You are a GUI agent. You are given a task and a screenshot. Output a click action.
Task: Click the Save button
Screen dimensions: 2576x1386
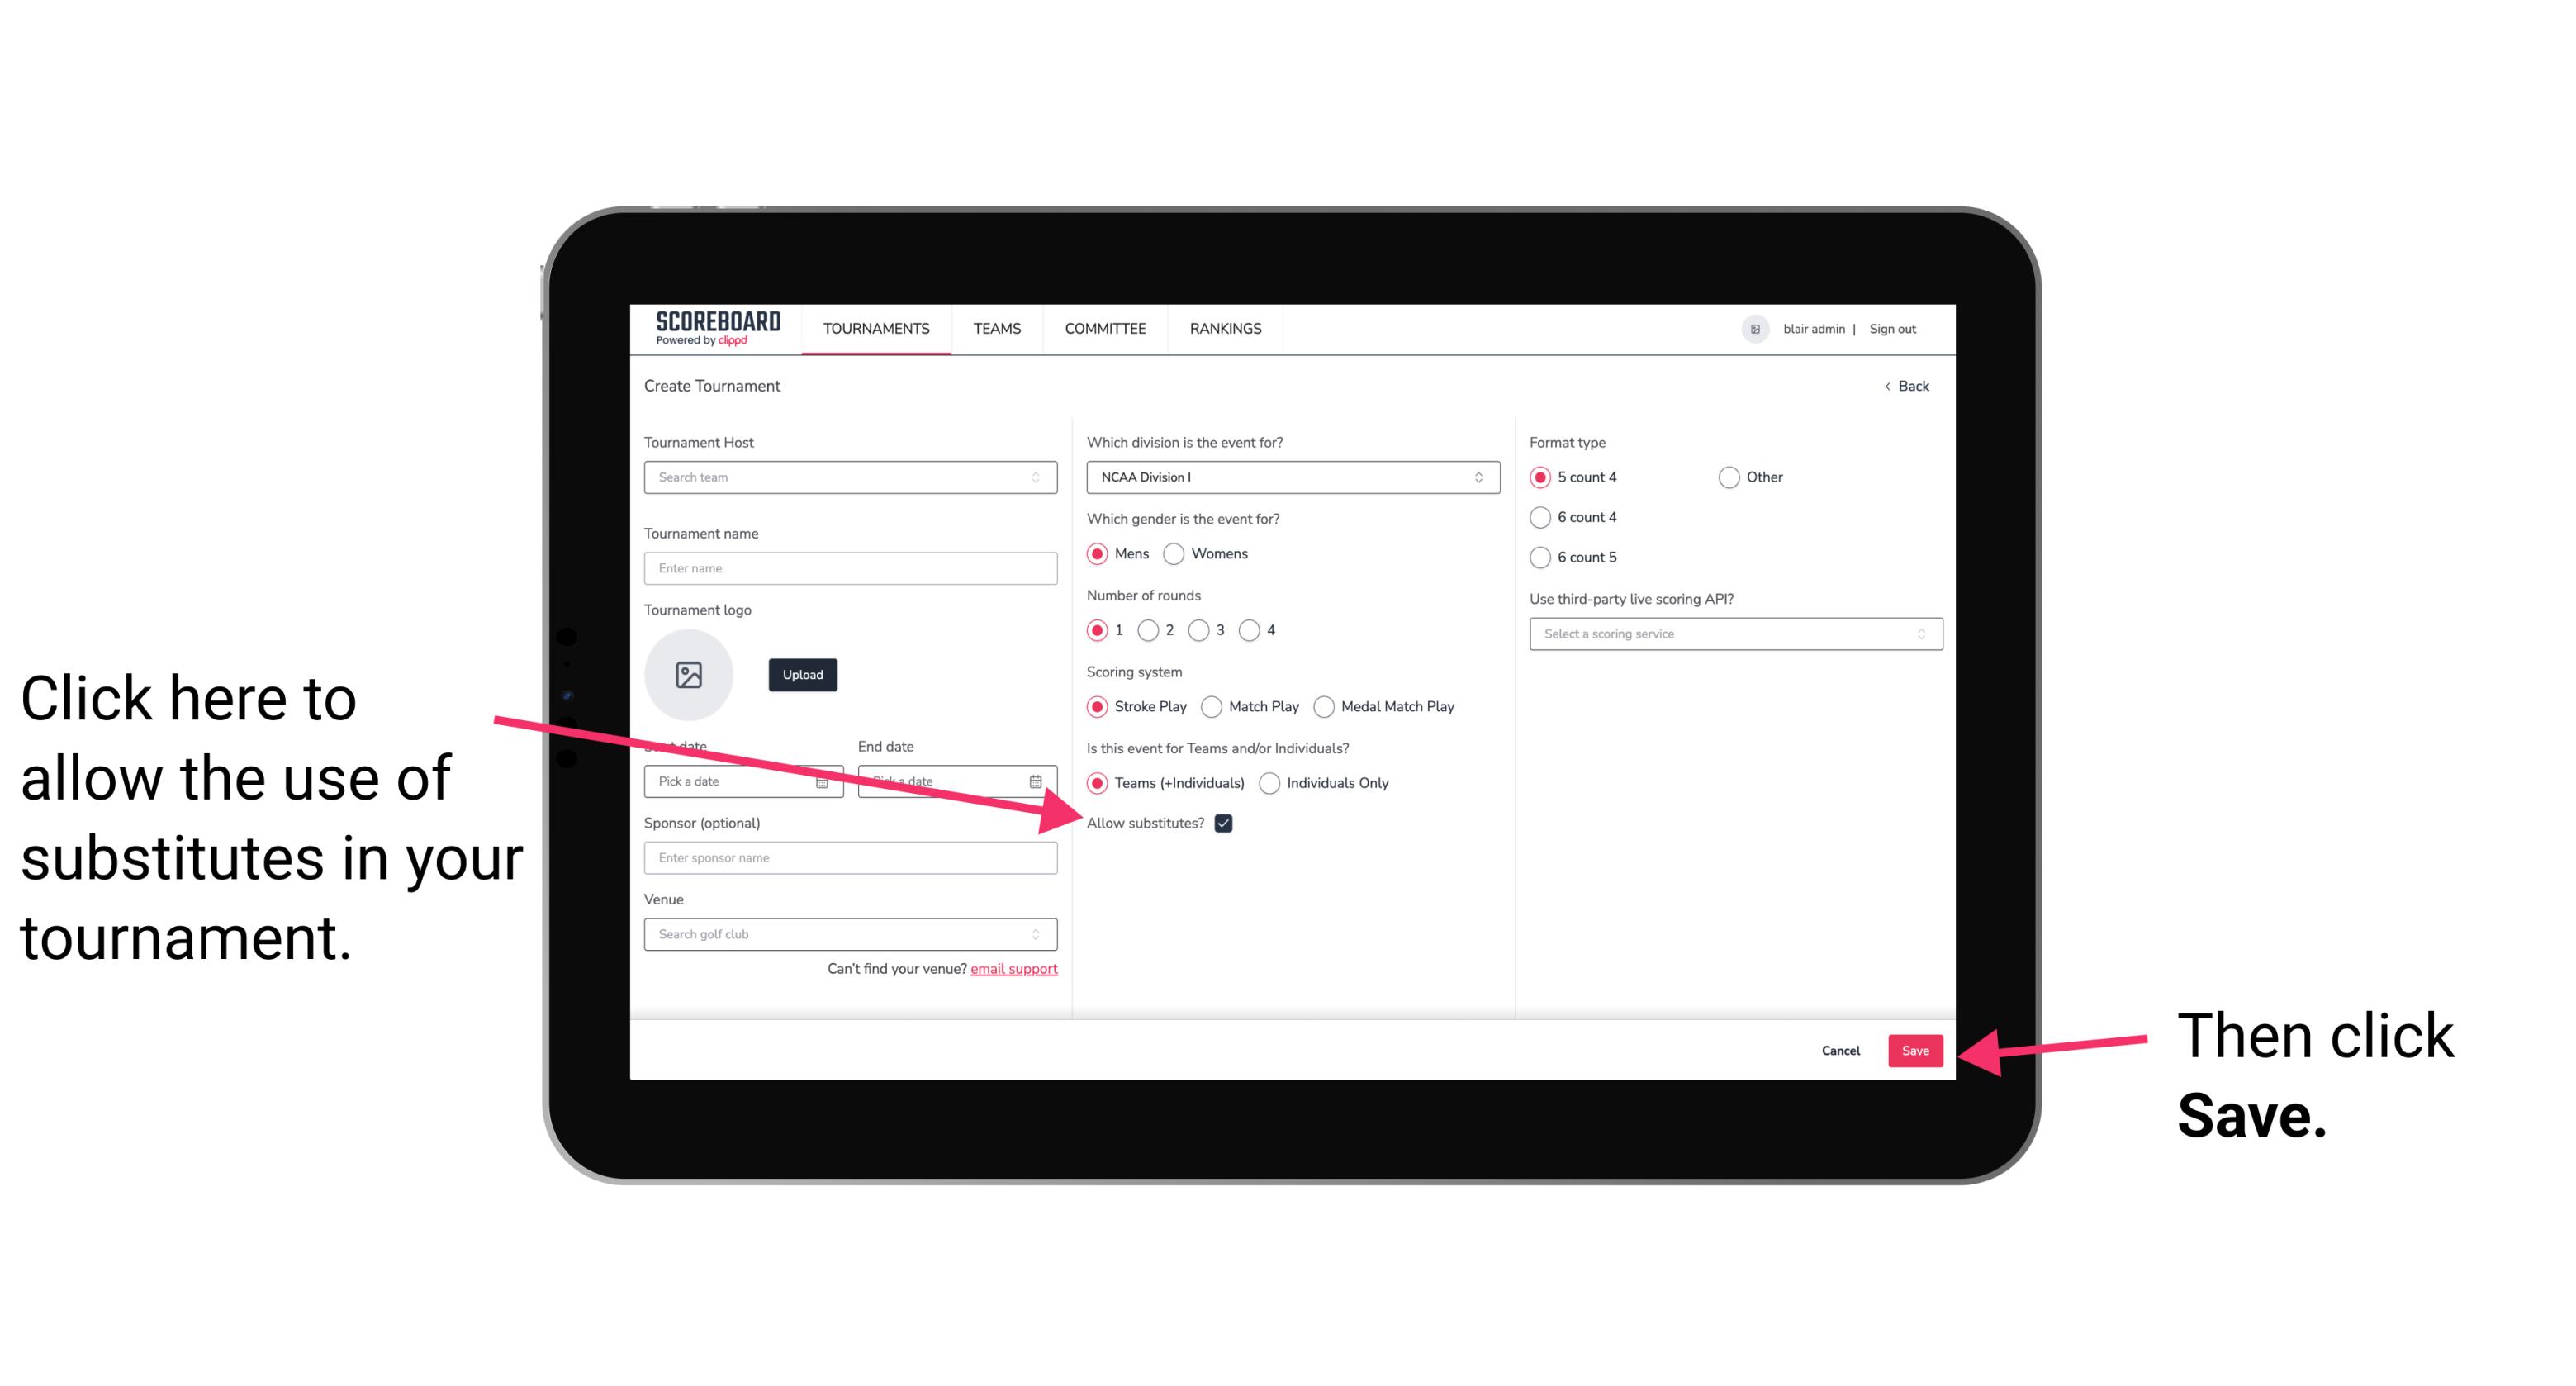[x=1916, y=1048]
